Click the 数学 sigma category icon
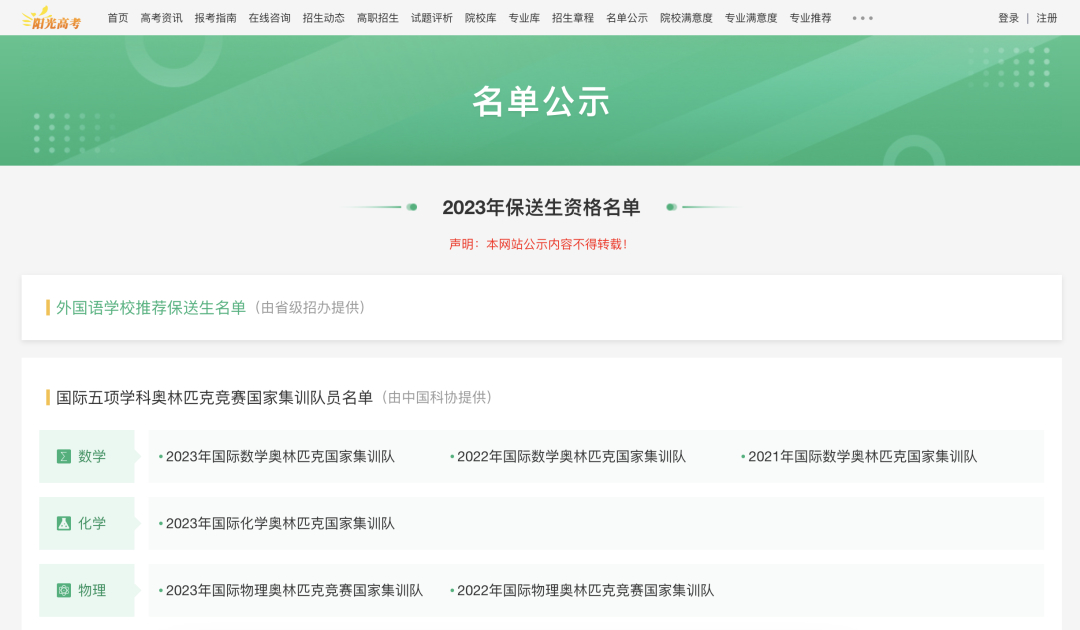The width and height of the screenshot is (1080, 630). 64,457
